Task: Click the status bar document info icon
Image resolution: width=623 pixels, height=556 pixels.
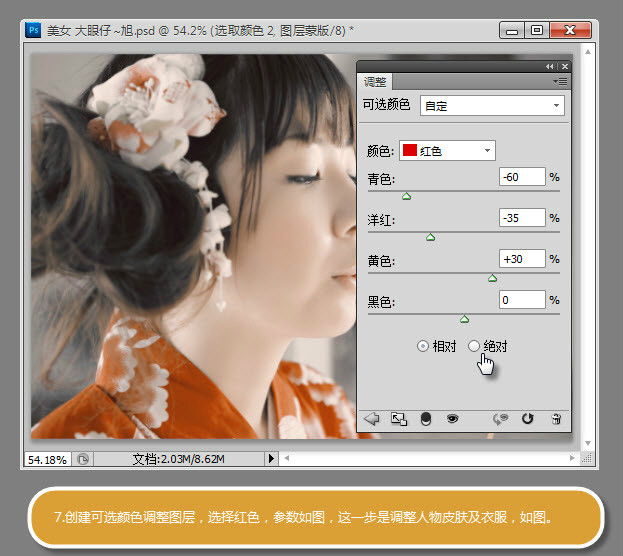Action: [83, 459]
